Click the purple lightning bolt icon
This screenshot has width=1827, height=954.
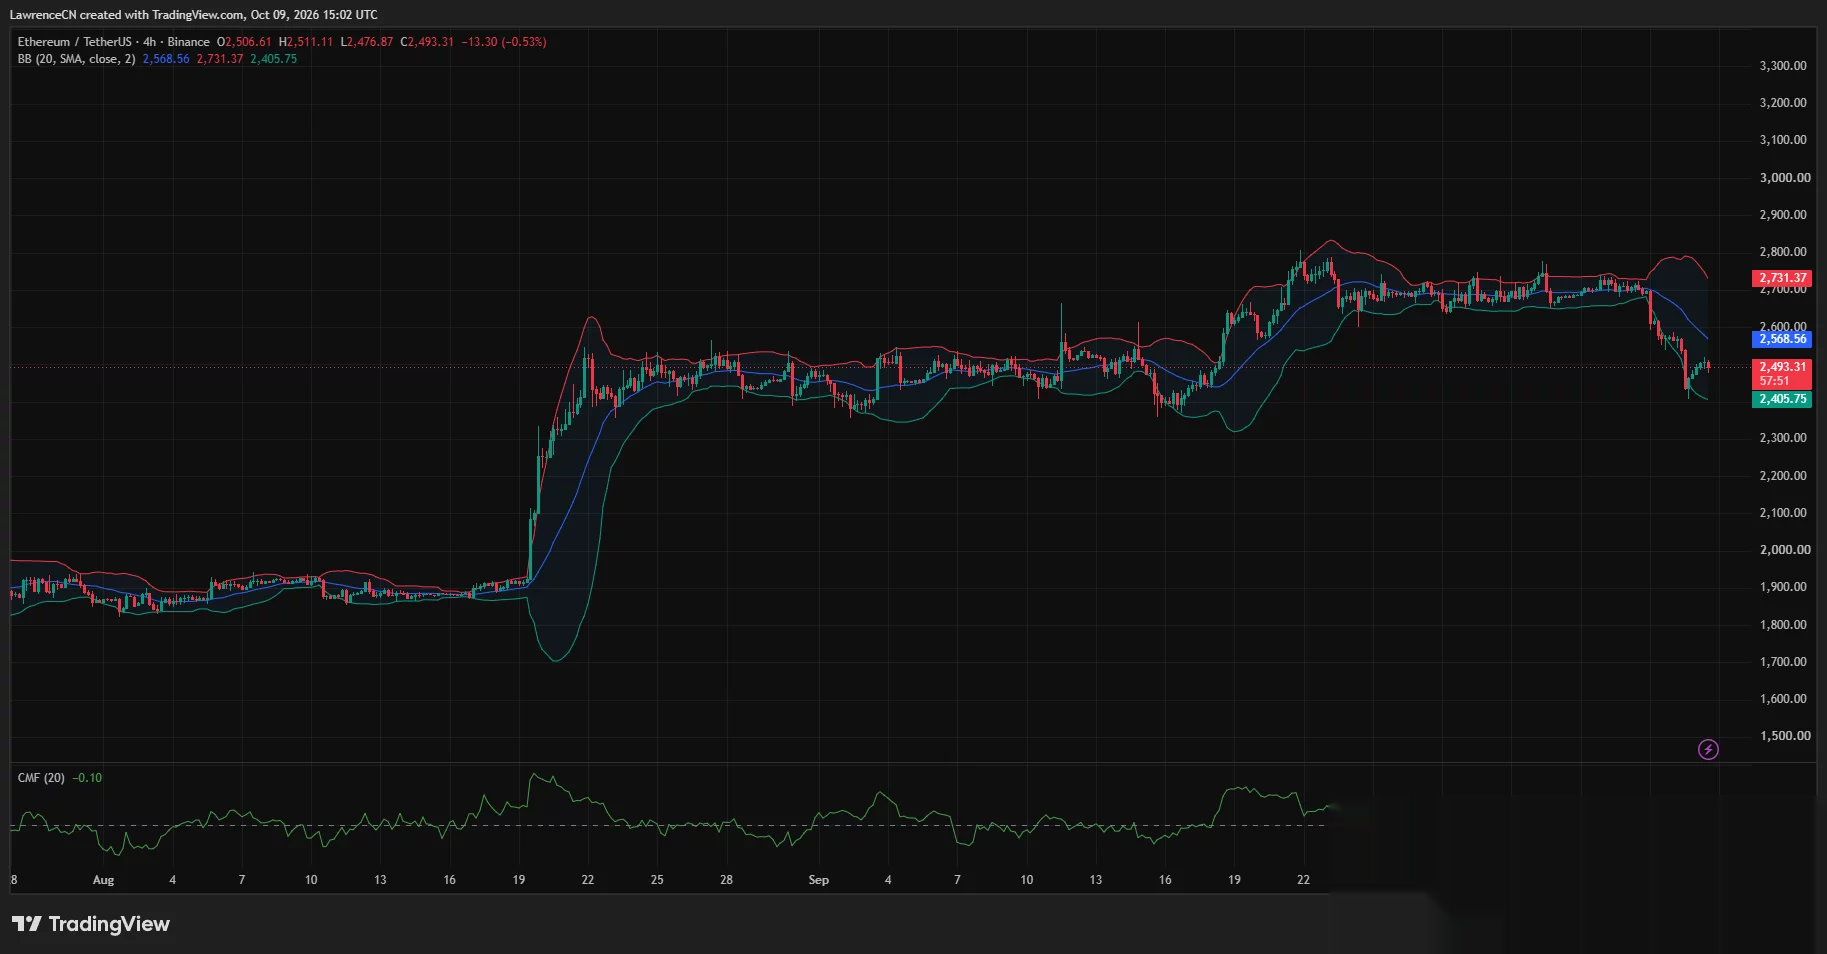pyautogui.click(x=1708, y=749)
